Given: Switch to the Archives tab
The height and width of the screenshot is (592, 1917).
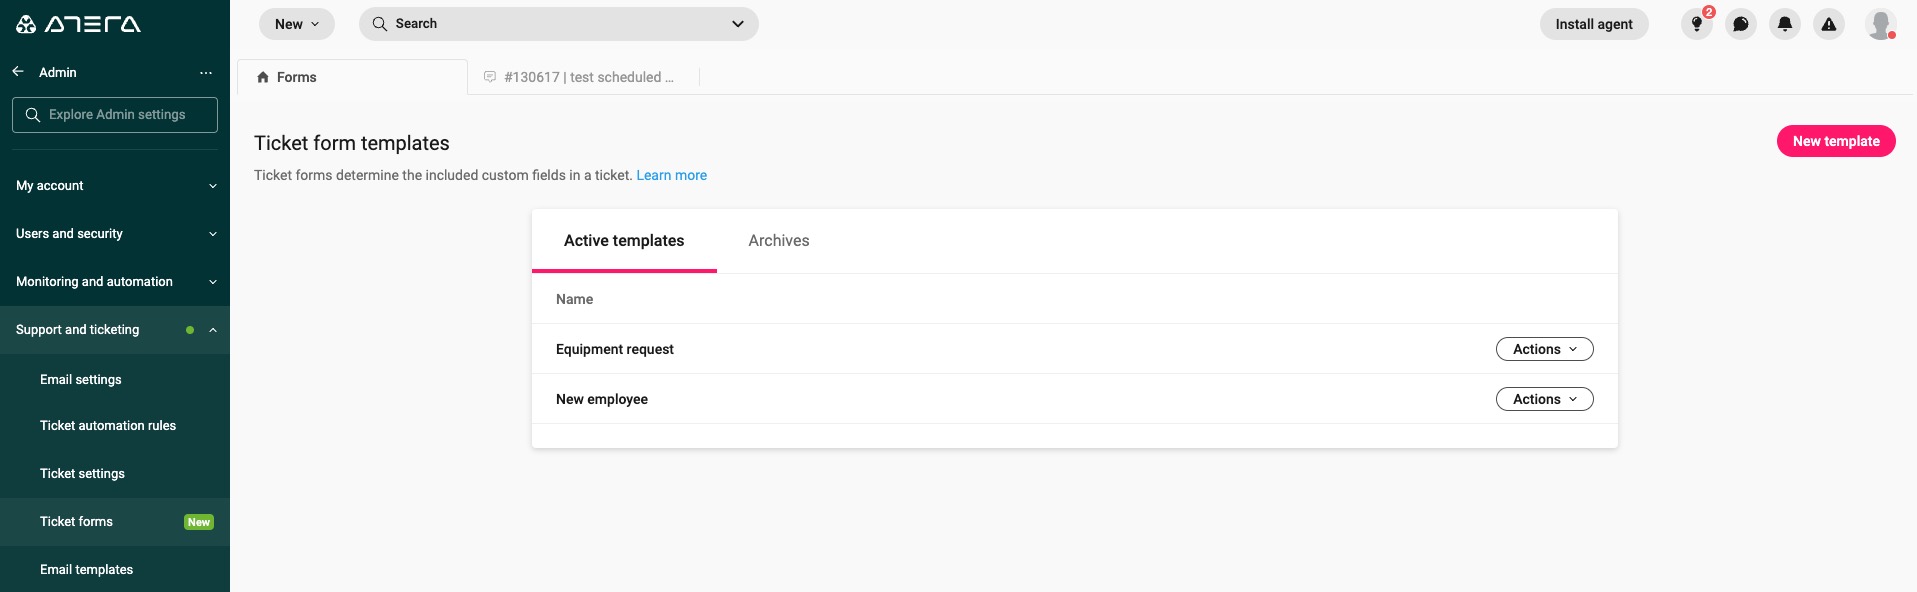Looking at the screenshot, I should 778,241.
